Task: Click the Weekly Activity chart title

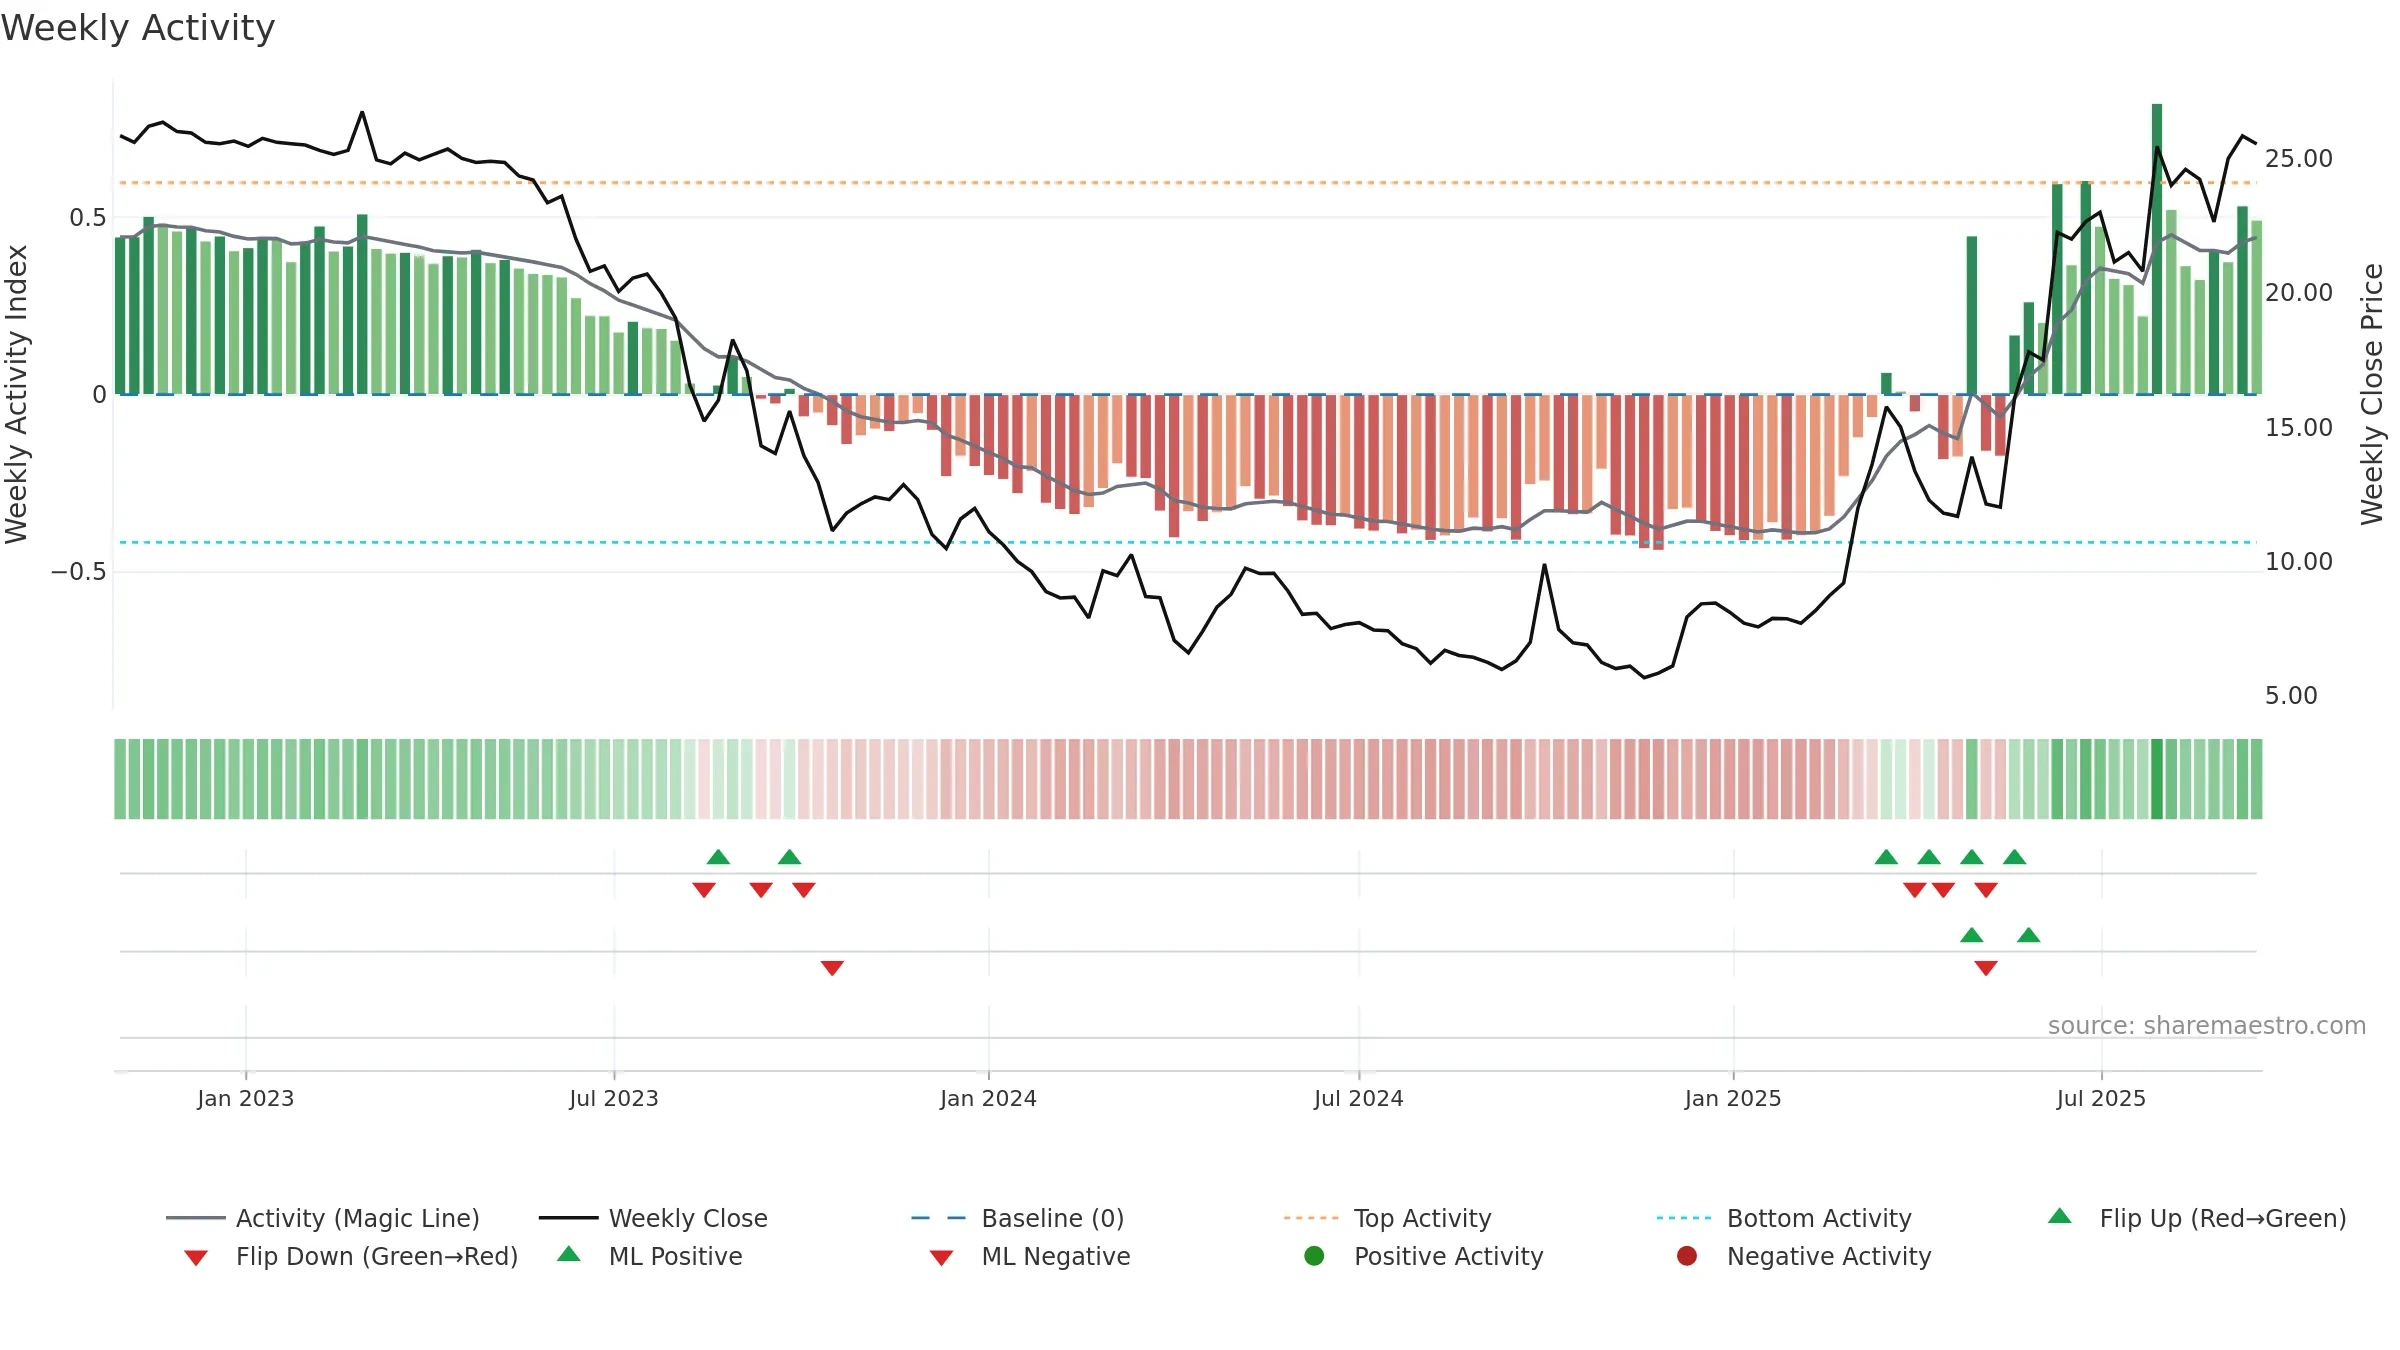Action: tap(138, 28)
